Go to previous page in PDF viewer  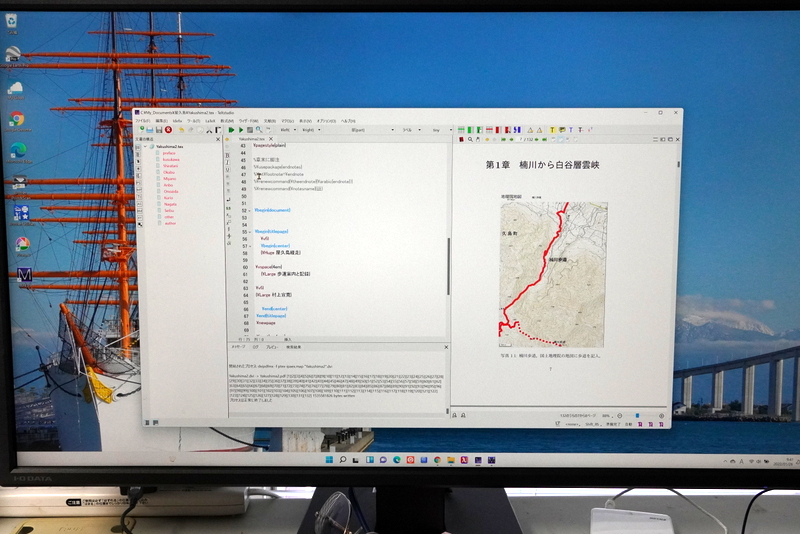pos(511,139)
